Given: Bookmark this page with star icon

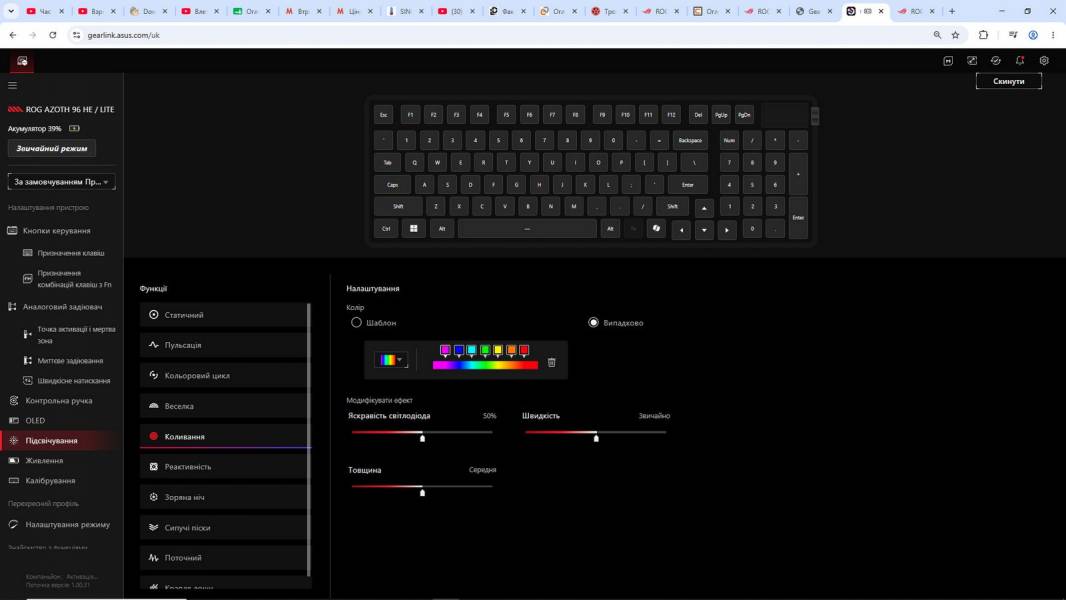Looking at the screenshot, I should pos(955,35).
